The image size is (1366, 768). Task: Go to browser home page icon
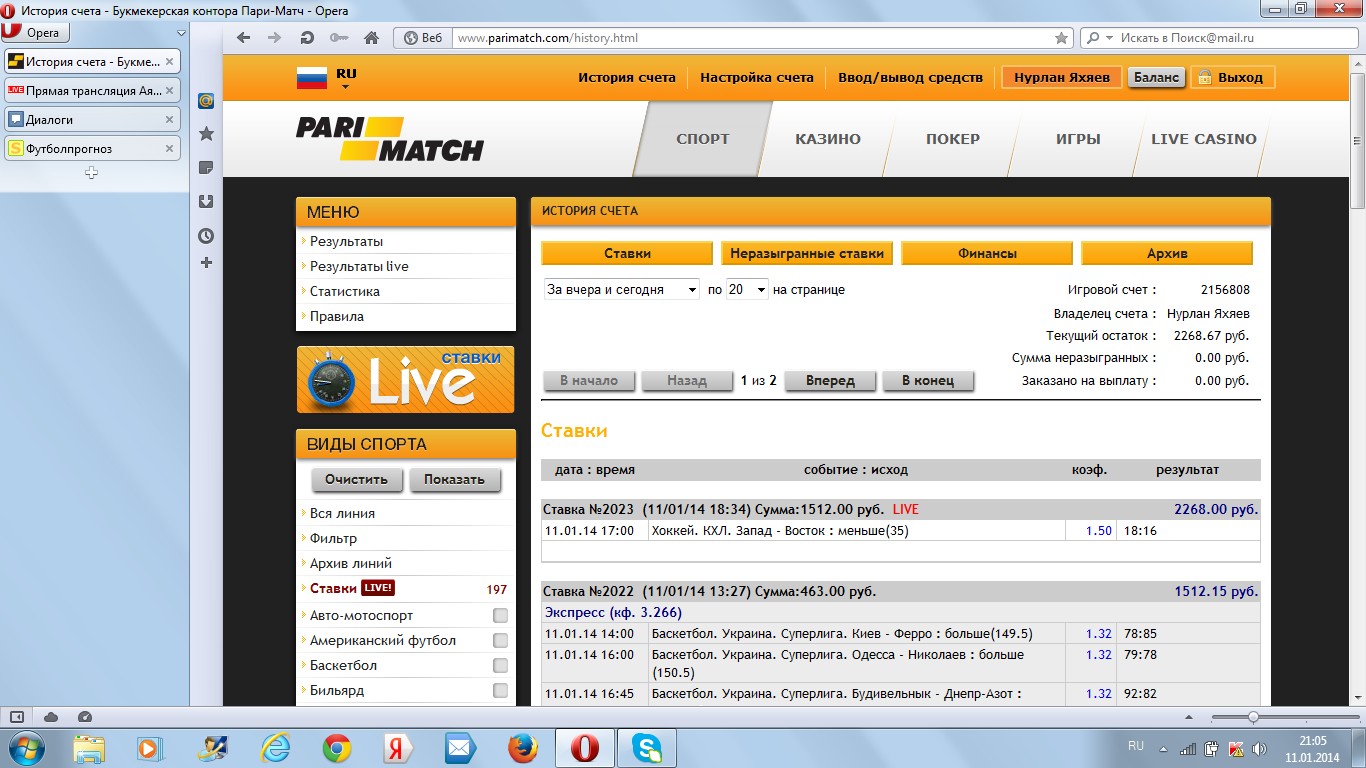(x=371, y=38)
